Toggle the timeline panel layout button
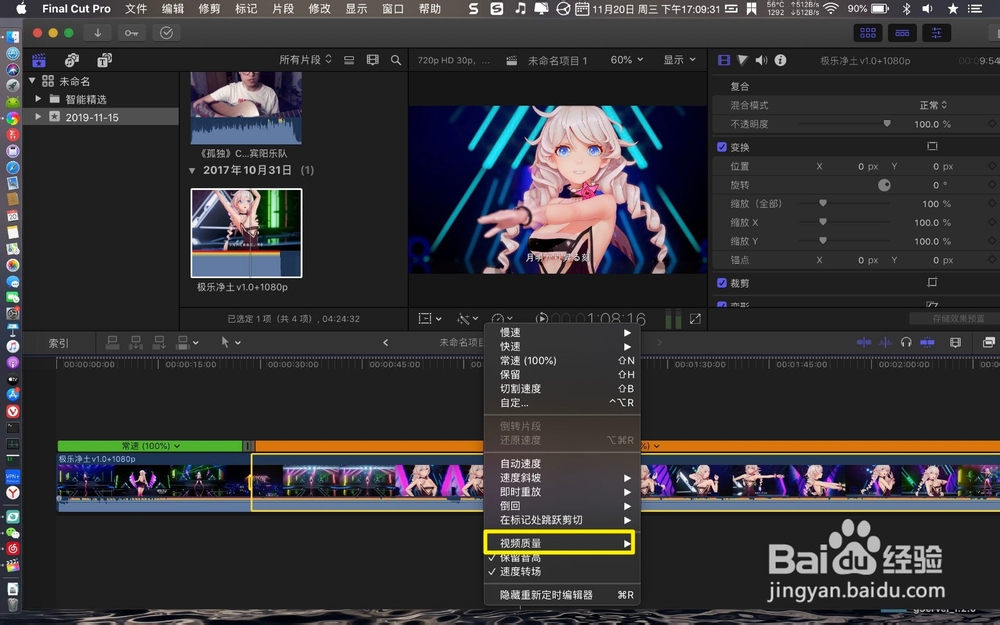Viewport: 1000px width, 625px height. 902,33
